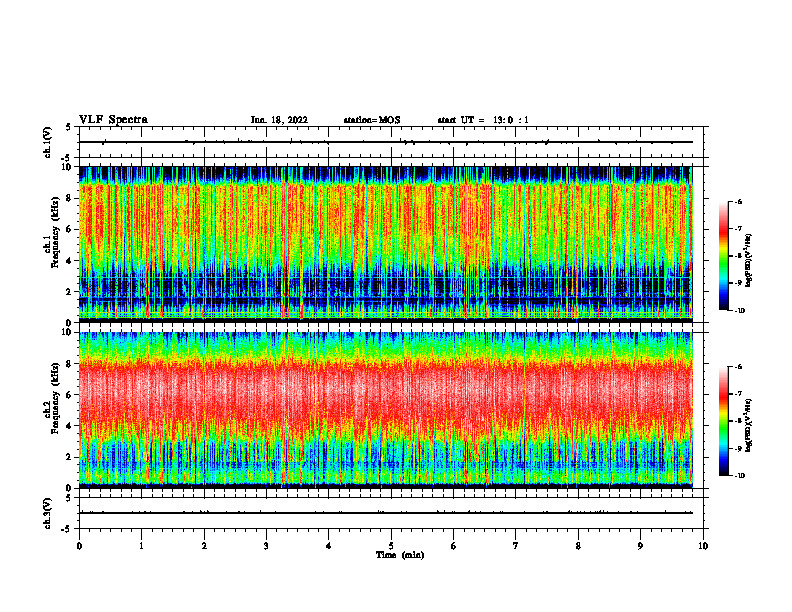The height and width of the screenshot is (612, 792).
Task: Click the time axis tick label "5"
Action: (391, 546)
